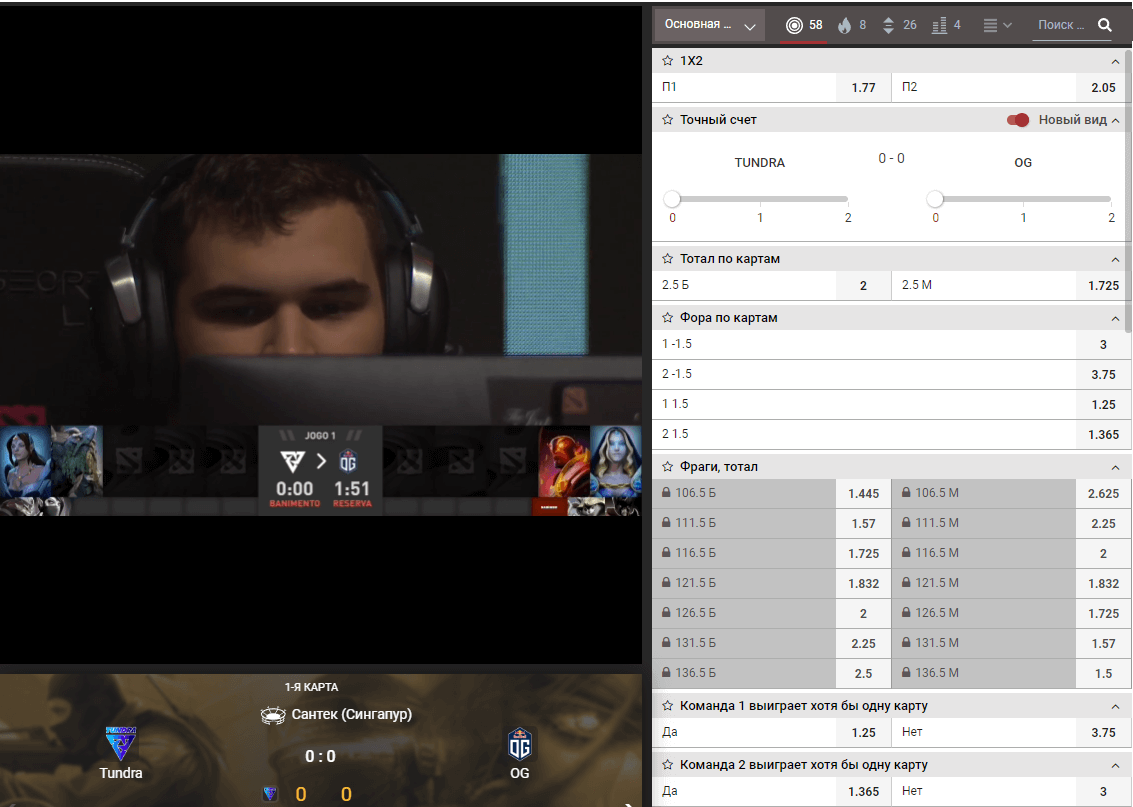Star the Фраги, тотал market
This screenshot has width=1133, height=807.
[x=668, y=467]
